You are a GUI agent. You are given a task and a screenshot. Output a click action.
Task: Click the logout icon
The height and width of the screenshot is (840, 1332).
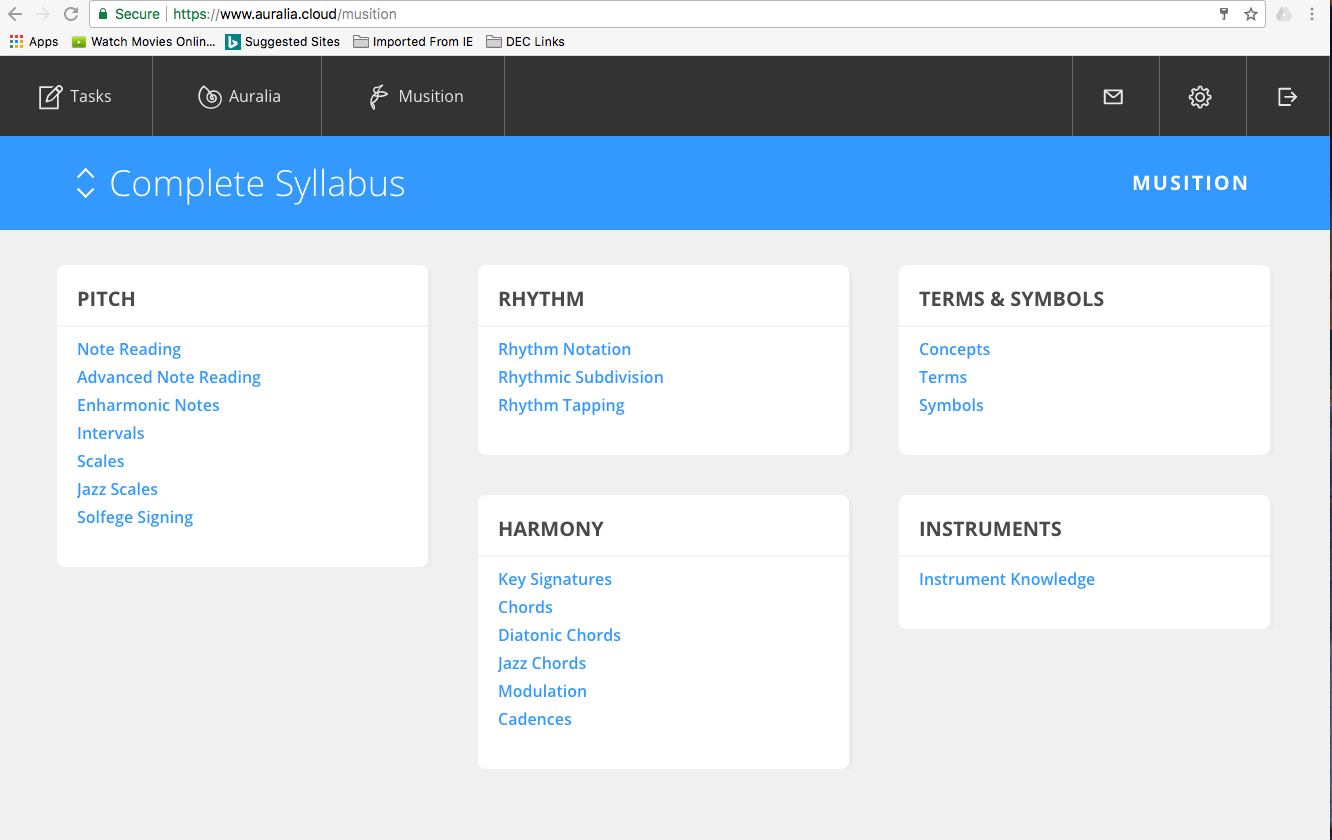coord(1288,97)
